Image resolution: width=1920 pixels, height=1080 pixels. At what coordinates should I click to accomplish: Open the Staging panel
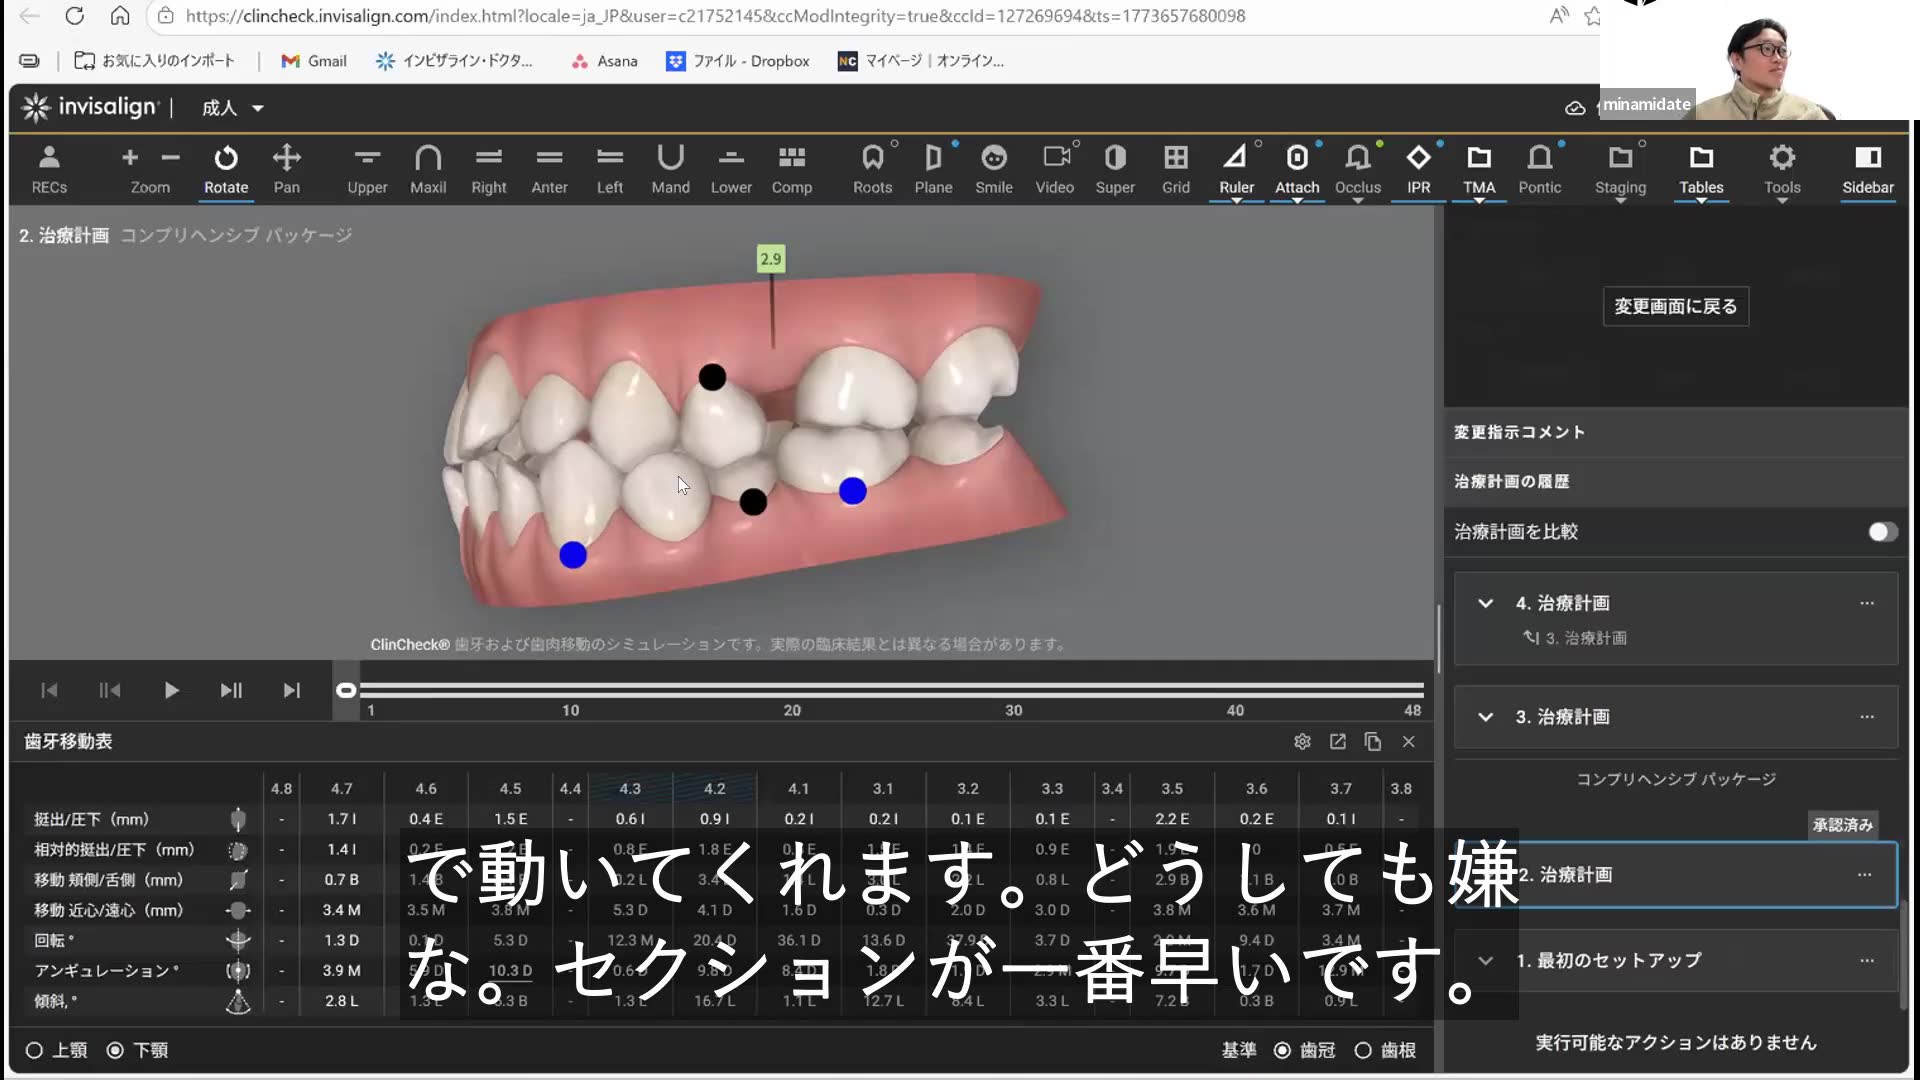click(1620, 168)
